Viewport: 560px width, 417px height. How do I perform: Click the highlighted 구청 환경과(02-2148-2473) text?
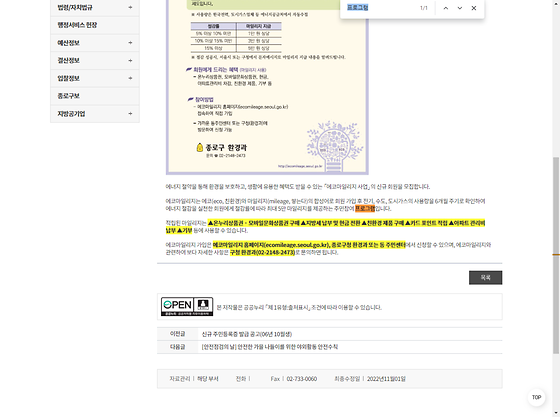(x=262, y=252)
